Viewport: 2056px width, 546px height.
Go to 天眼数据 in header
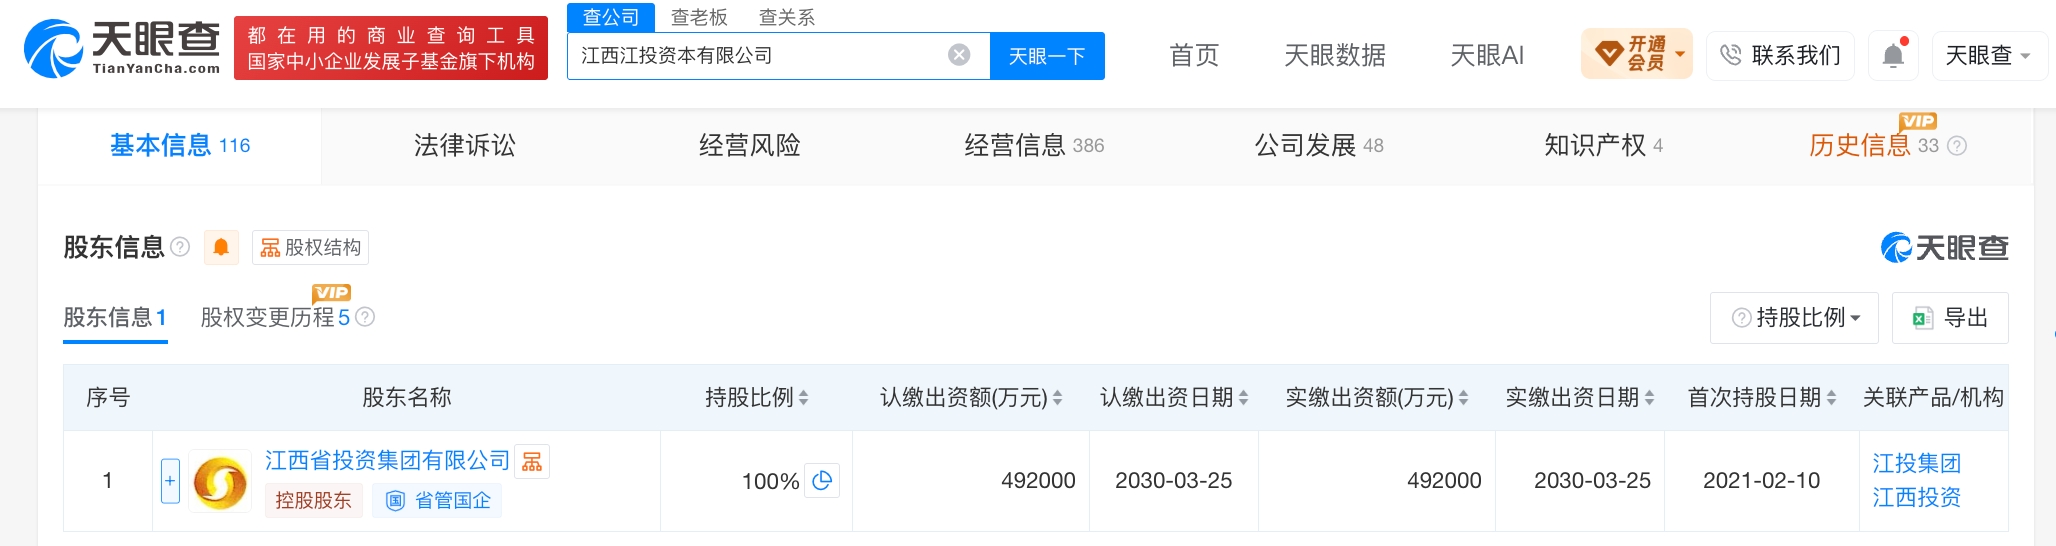tap(1334, 55)
